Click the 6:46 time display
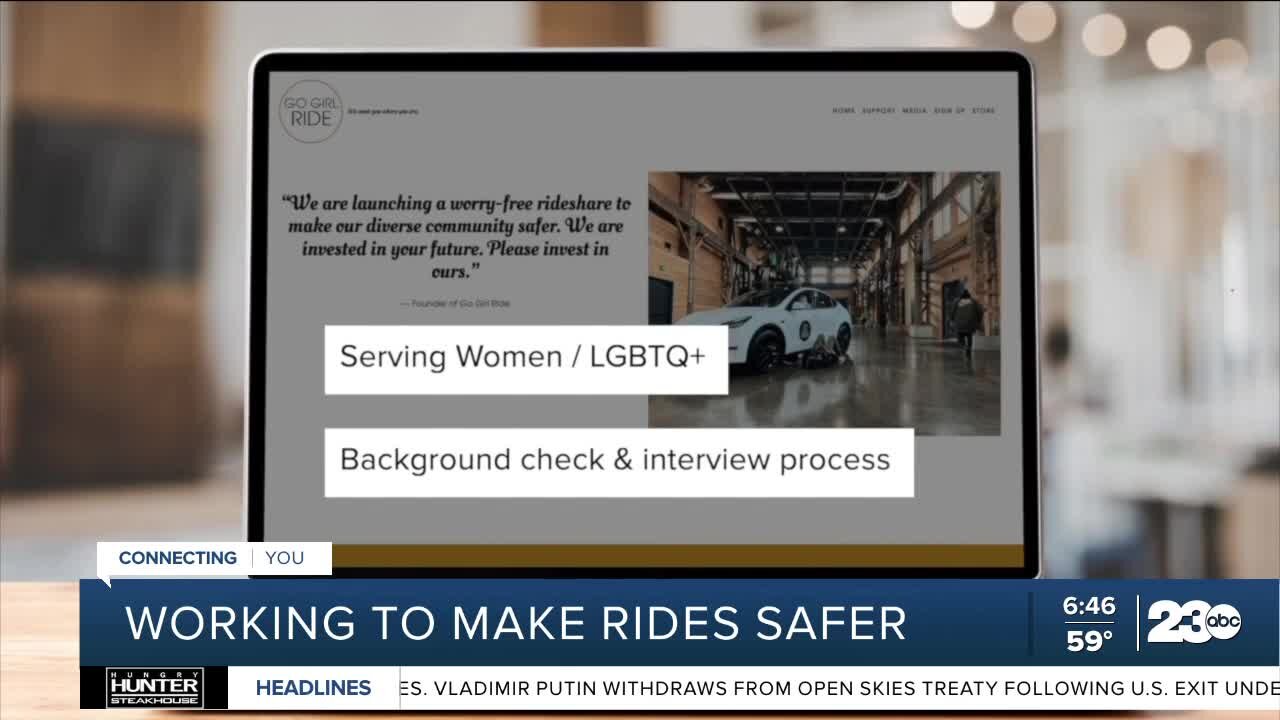Viewport: 1280px width, 720px height. pos(1088,606)
